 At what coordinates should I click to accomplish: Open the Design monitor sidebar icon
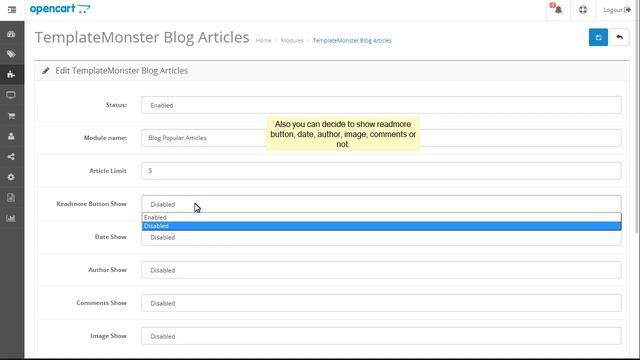tap(11, 95)
